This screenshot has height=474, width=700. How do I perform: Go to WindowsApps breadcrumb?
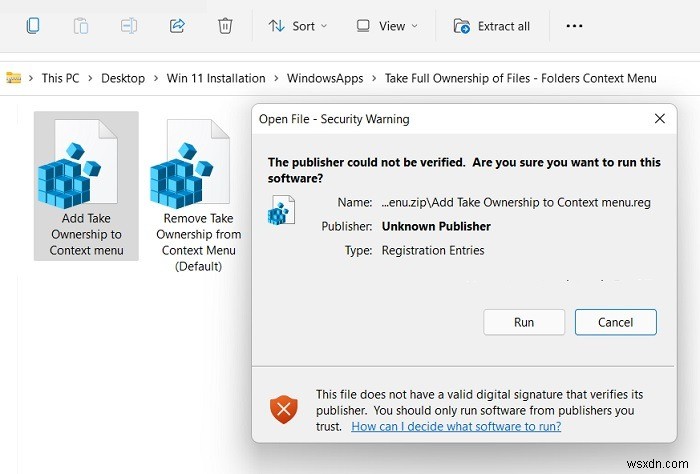pos(325,78)
